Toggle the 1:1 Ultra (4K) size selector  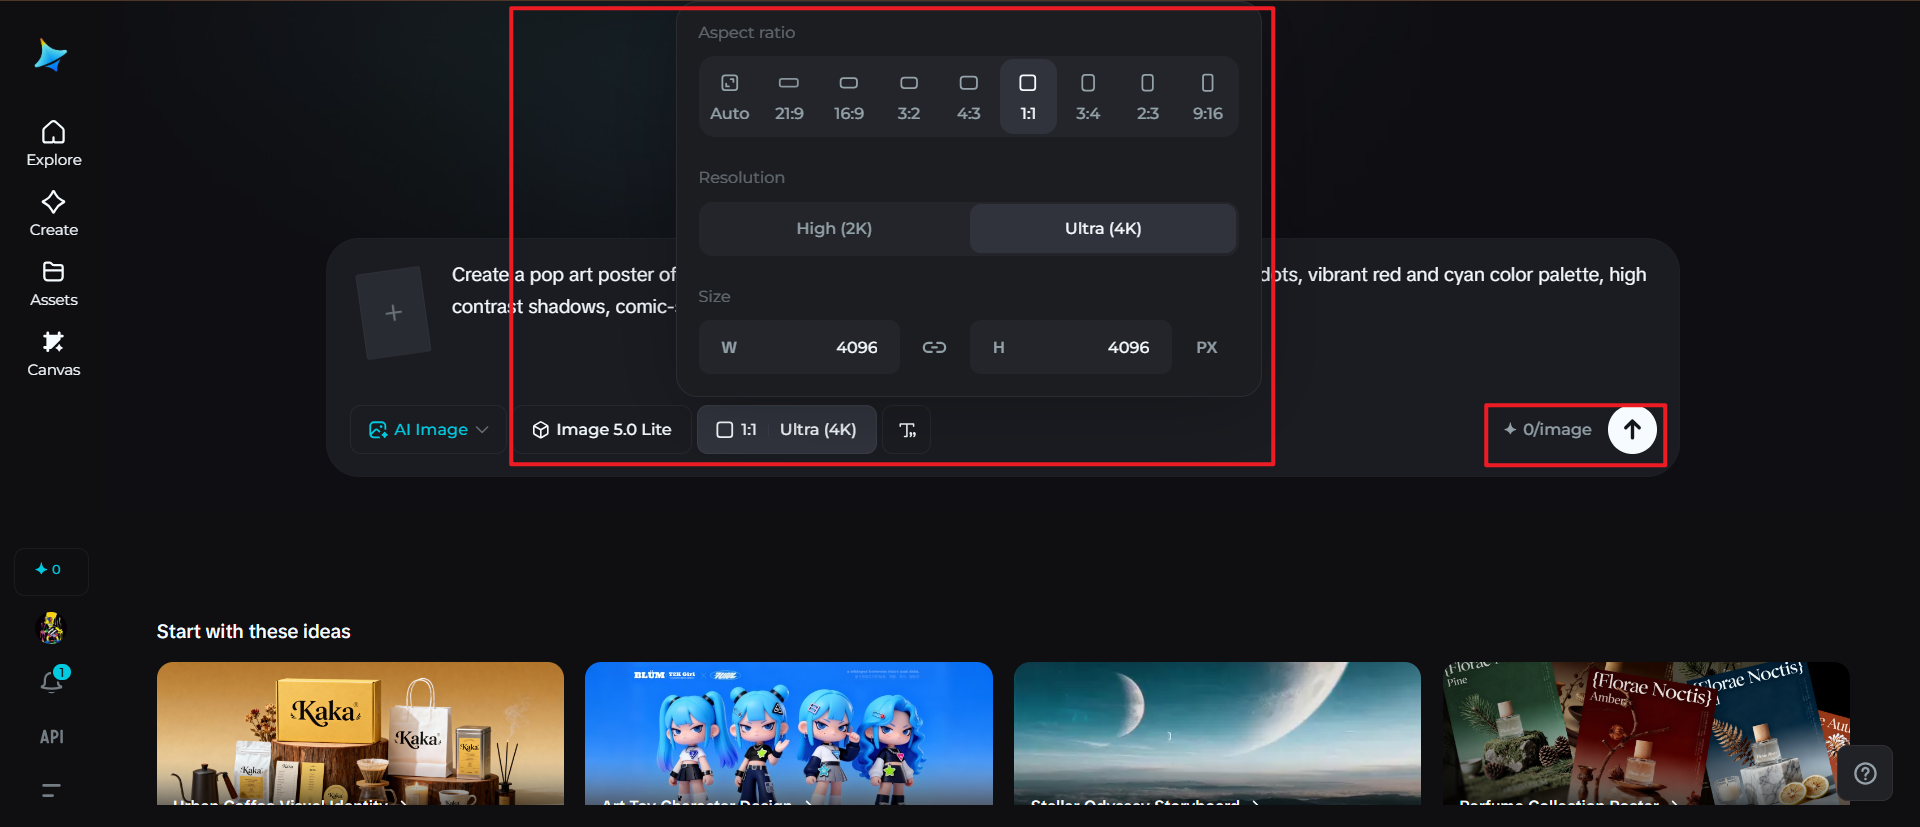tap(787, 430)
